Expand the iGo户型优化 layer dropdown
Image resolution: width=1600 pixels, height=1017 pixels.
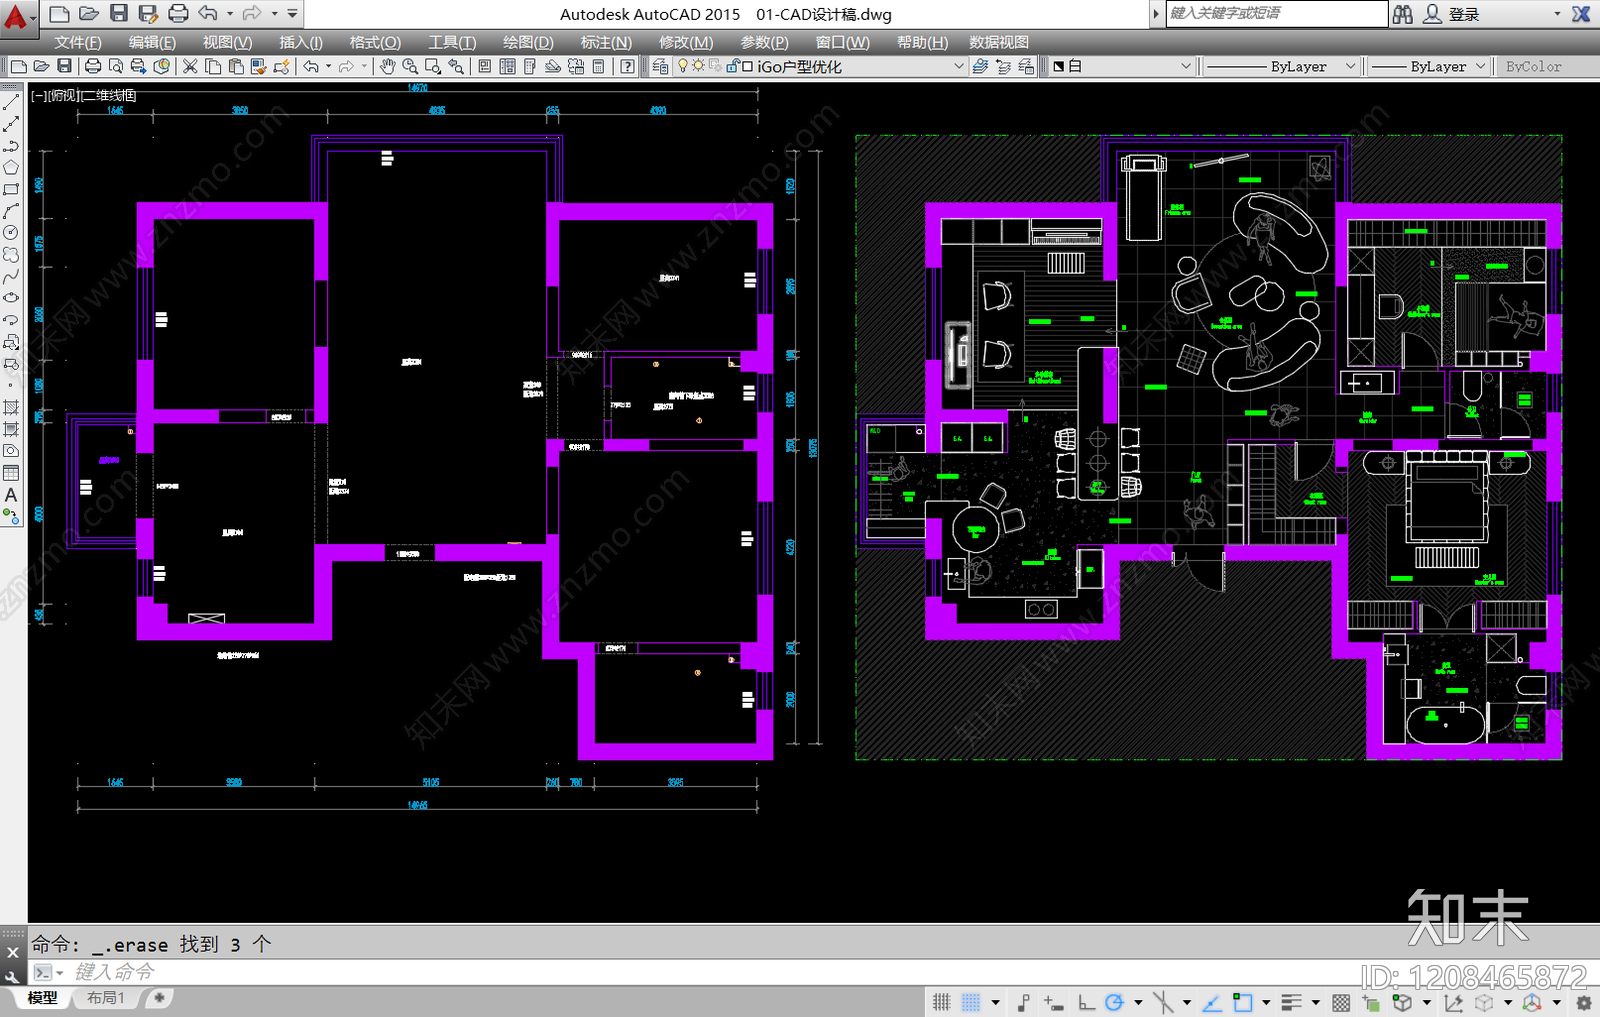(958, 66)
